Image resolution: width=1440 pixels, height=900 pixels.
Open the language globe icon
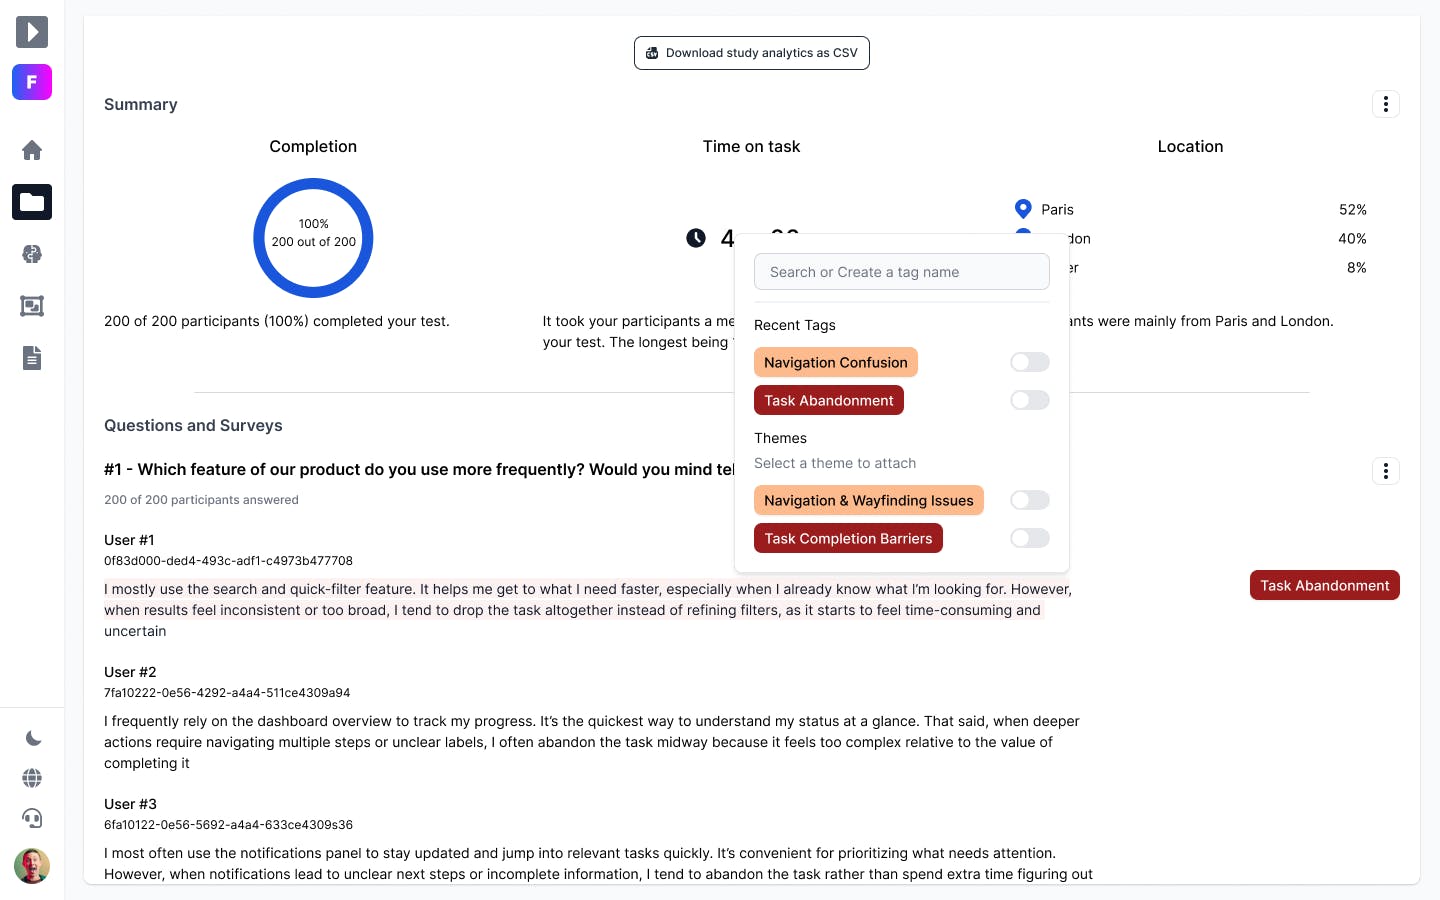32,778
